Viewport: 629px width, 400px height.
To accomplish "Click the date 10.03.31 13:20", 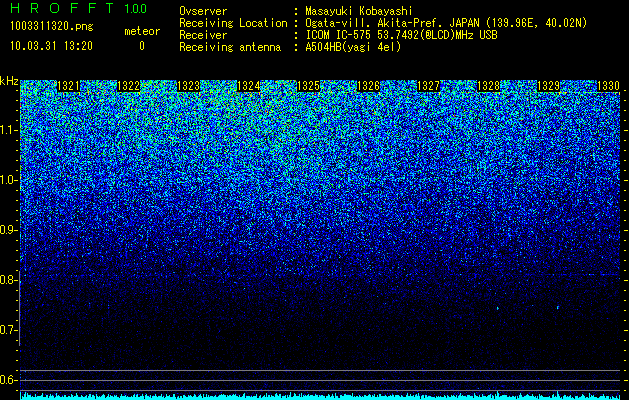I will coord(51,46).
